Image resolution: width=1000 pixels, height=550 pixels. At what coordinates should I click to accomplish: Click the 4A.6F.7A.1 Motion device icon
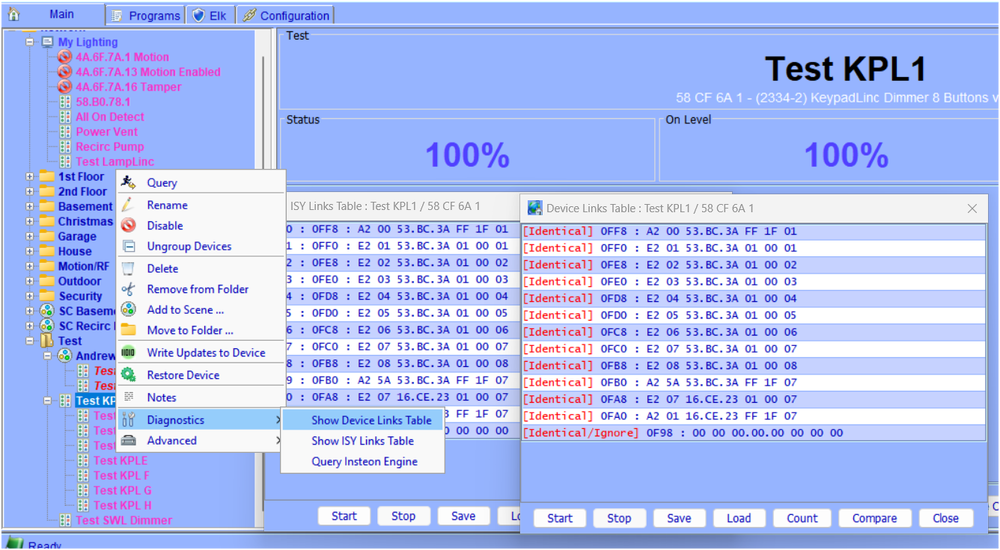point(65,58)
